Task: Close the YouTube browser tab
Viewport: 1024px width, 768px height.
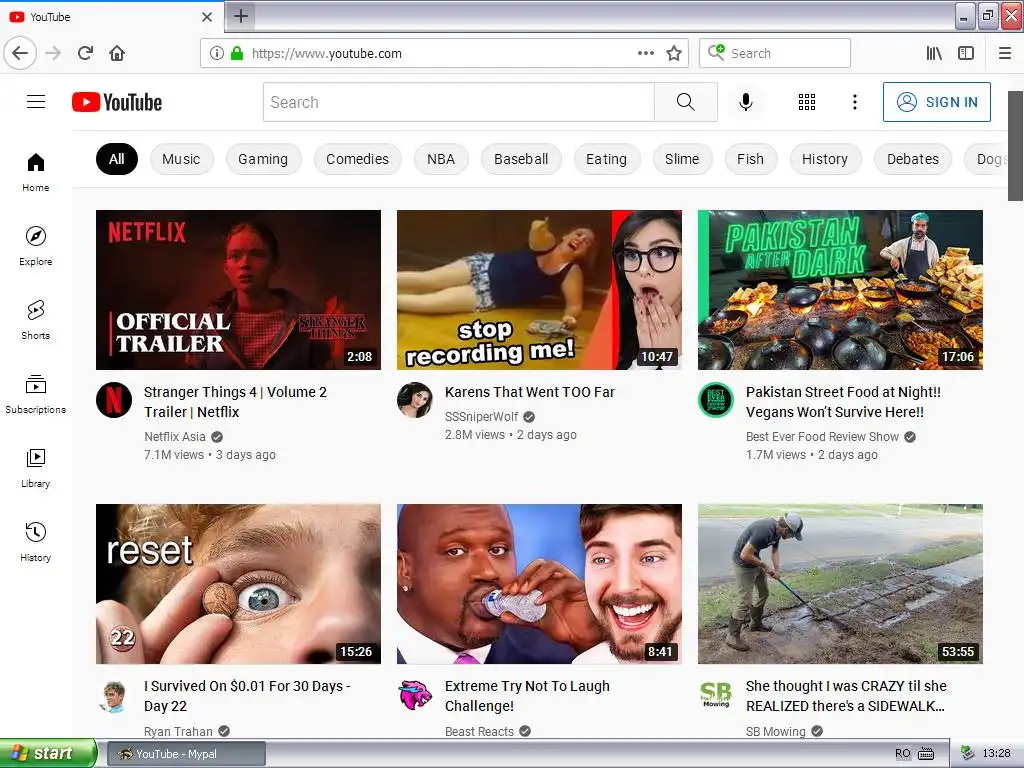Action: click(206, 17)
